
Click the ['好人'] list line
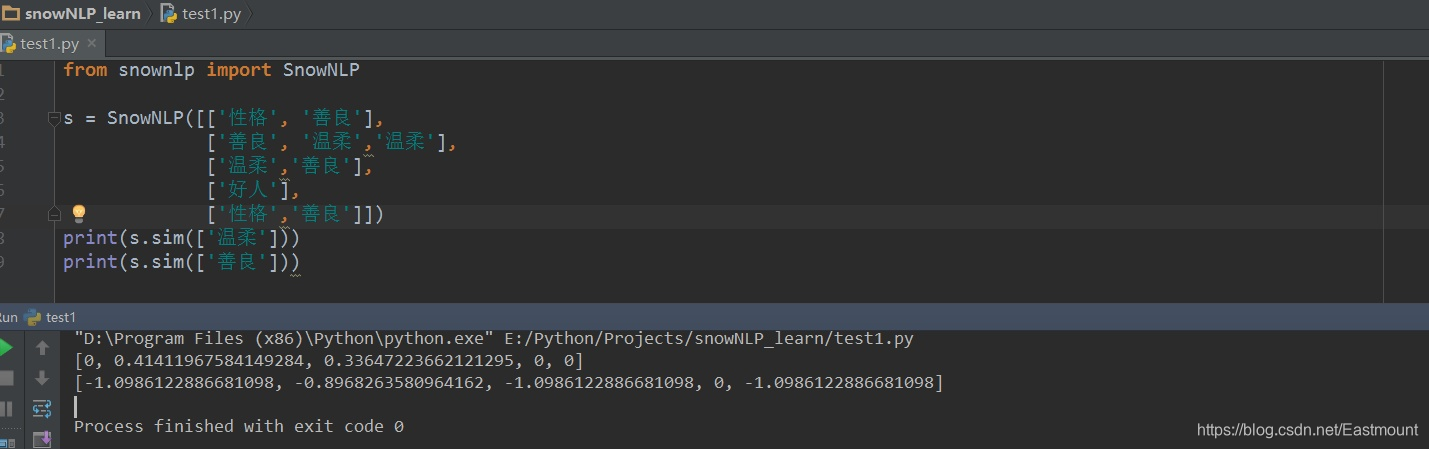point(253,190)
